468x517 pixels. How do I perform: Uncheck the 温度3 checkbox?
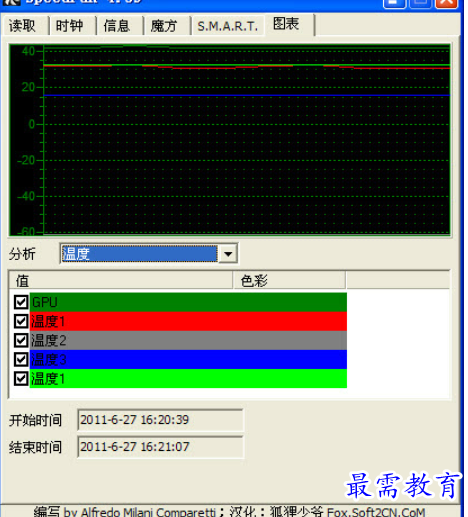coord(21,360)
